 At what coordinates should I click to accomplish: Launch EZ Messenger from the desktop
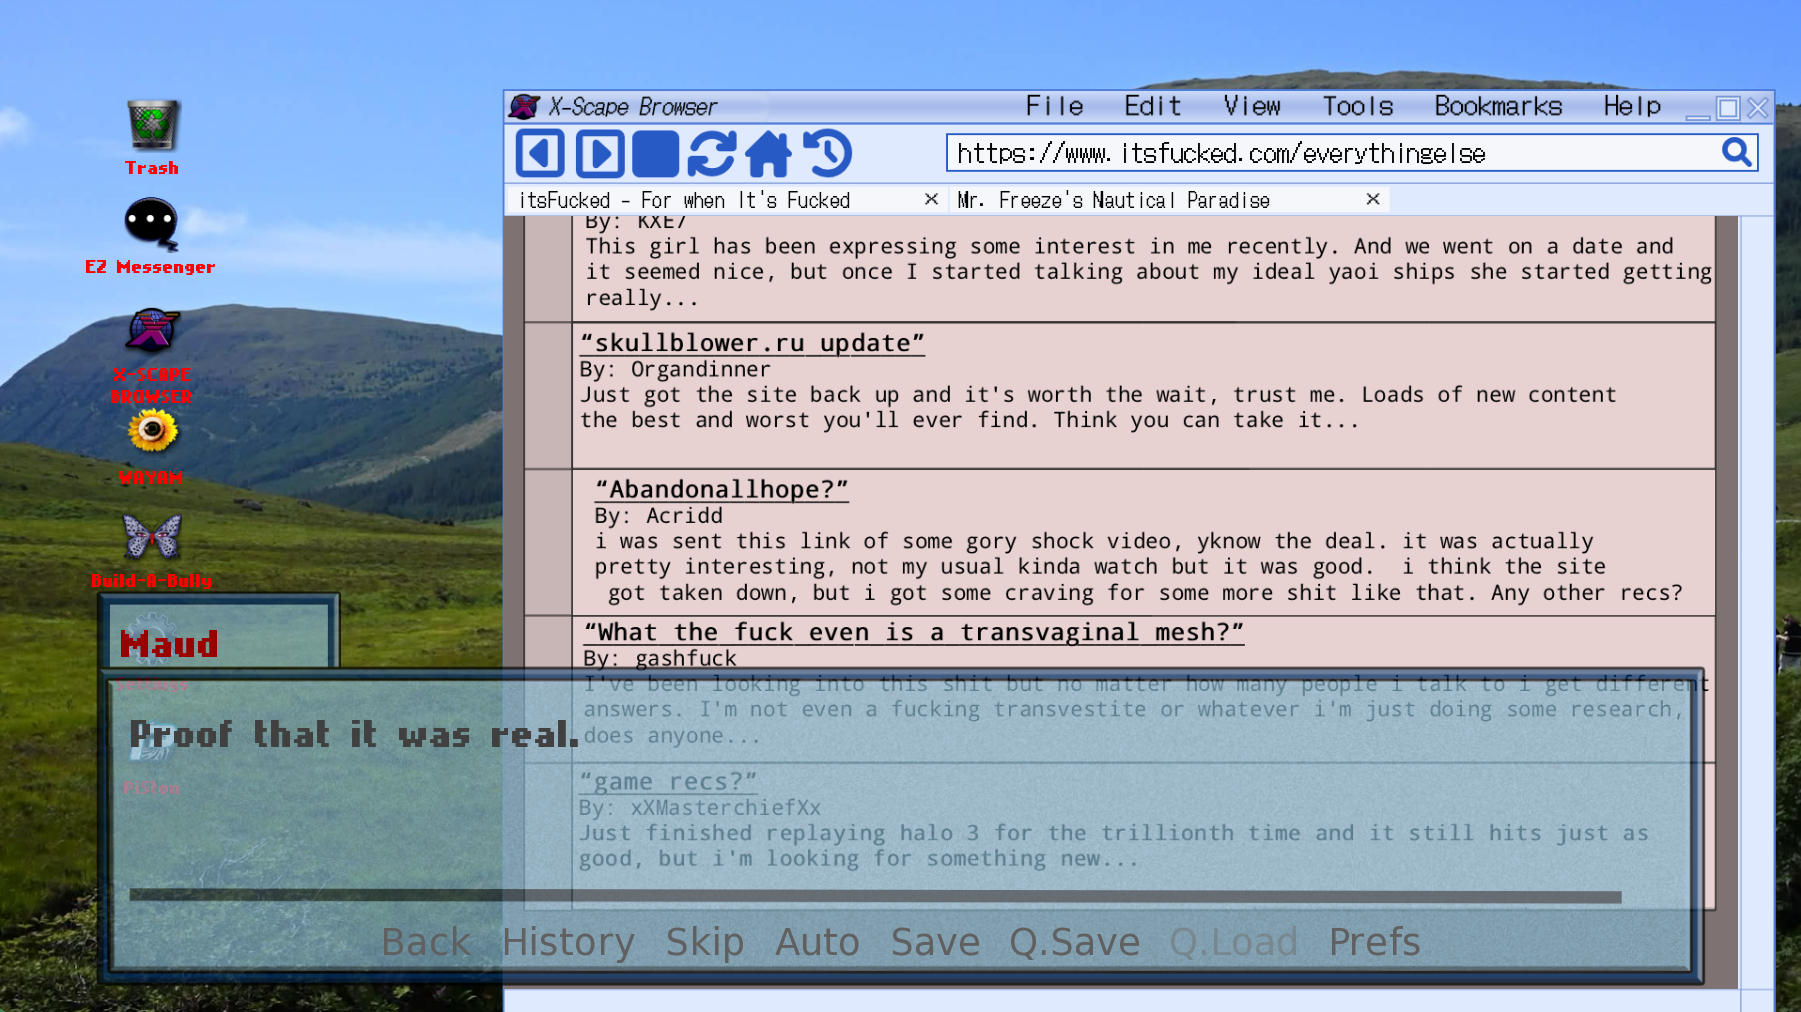pos(150,236)
